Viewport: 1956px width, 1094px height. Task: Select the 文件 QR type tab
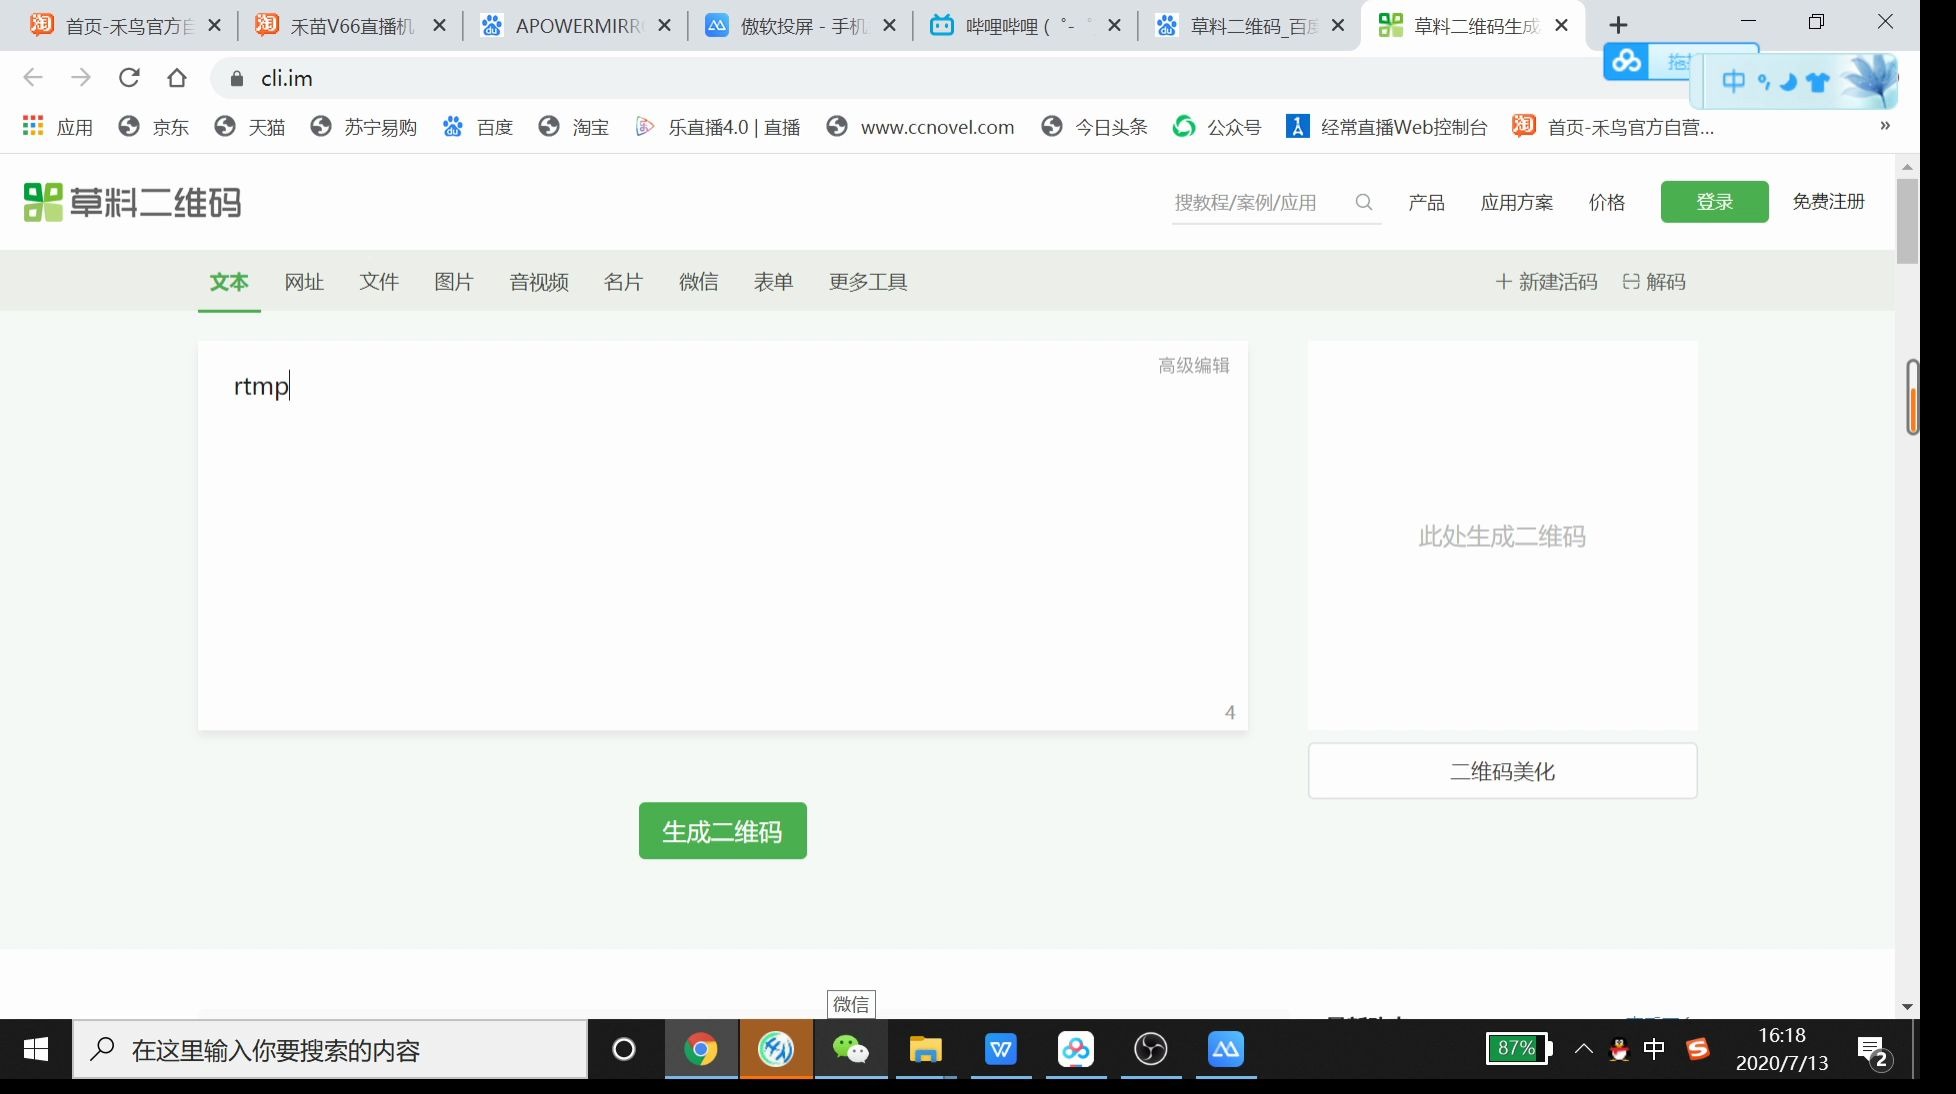click(x=379, y=282)
